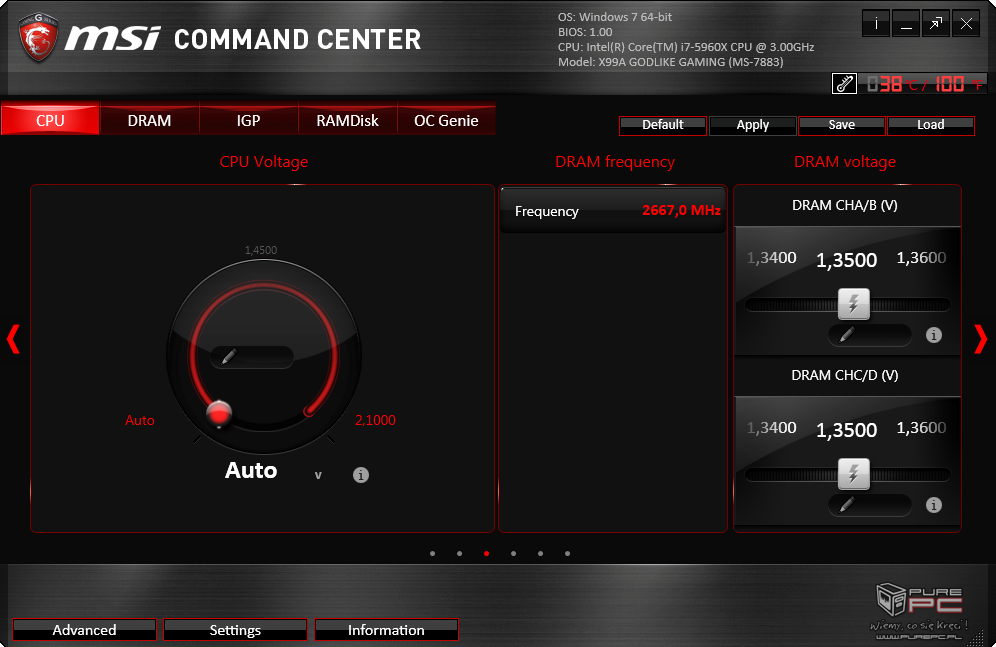996x647 pixels.
Task: Click the red CPU Voltage dial knob
Action: [219, 411]
